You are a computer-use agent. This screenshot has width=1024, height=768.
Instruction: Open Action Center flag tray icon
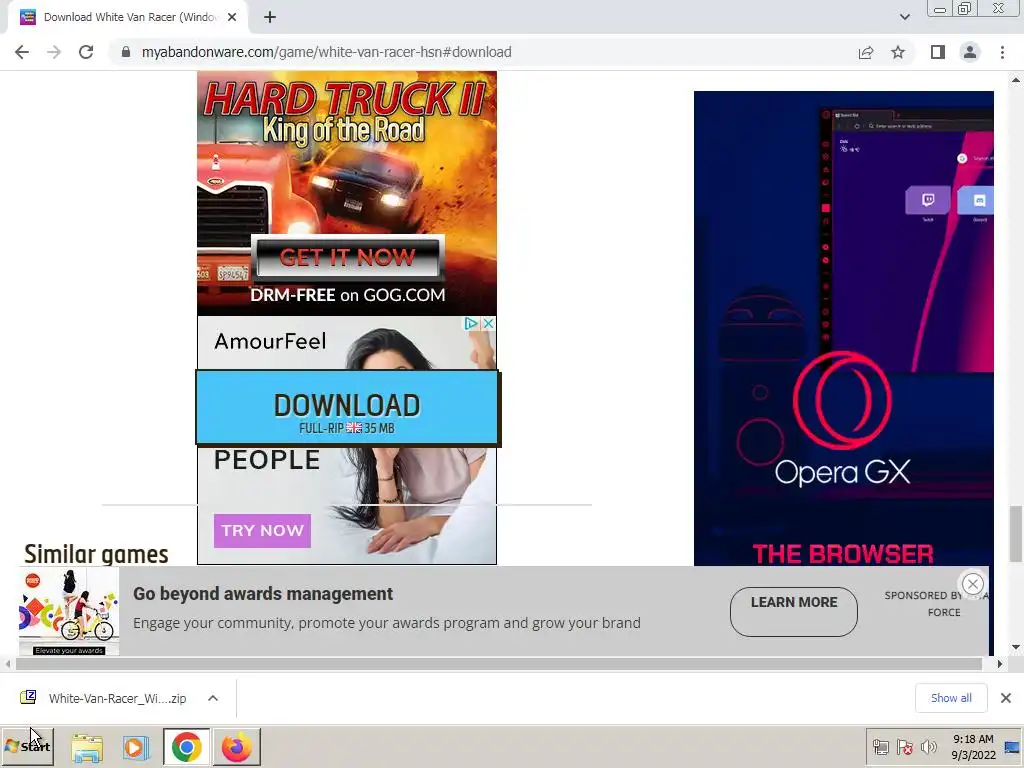click(904, 747)
